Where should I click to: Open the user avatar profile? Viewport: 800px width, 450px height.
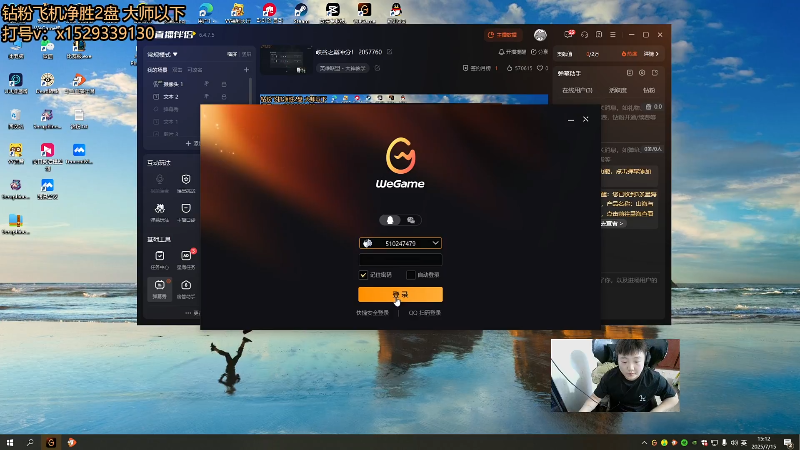coord(540,35)
